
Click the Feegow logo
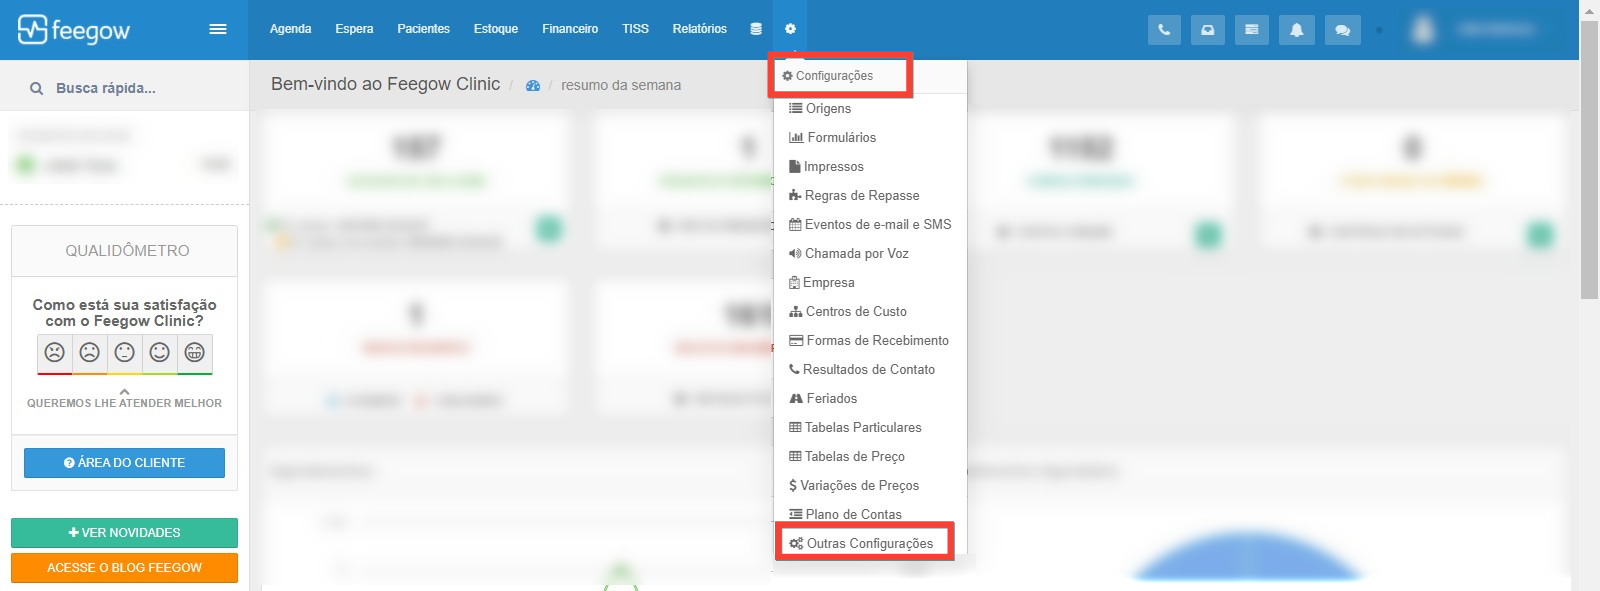tap(74, 30)
